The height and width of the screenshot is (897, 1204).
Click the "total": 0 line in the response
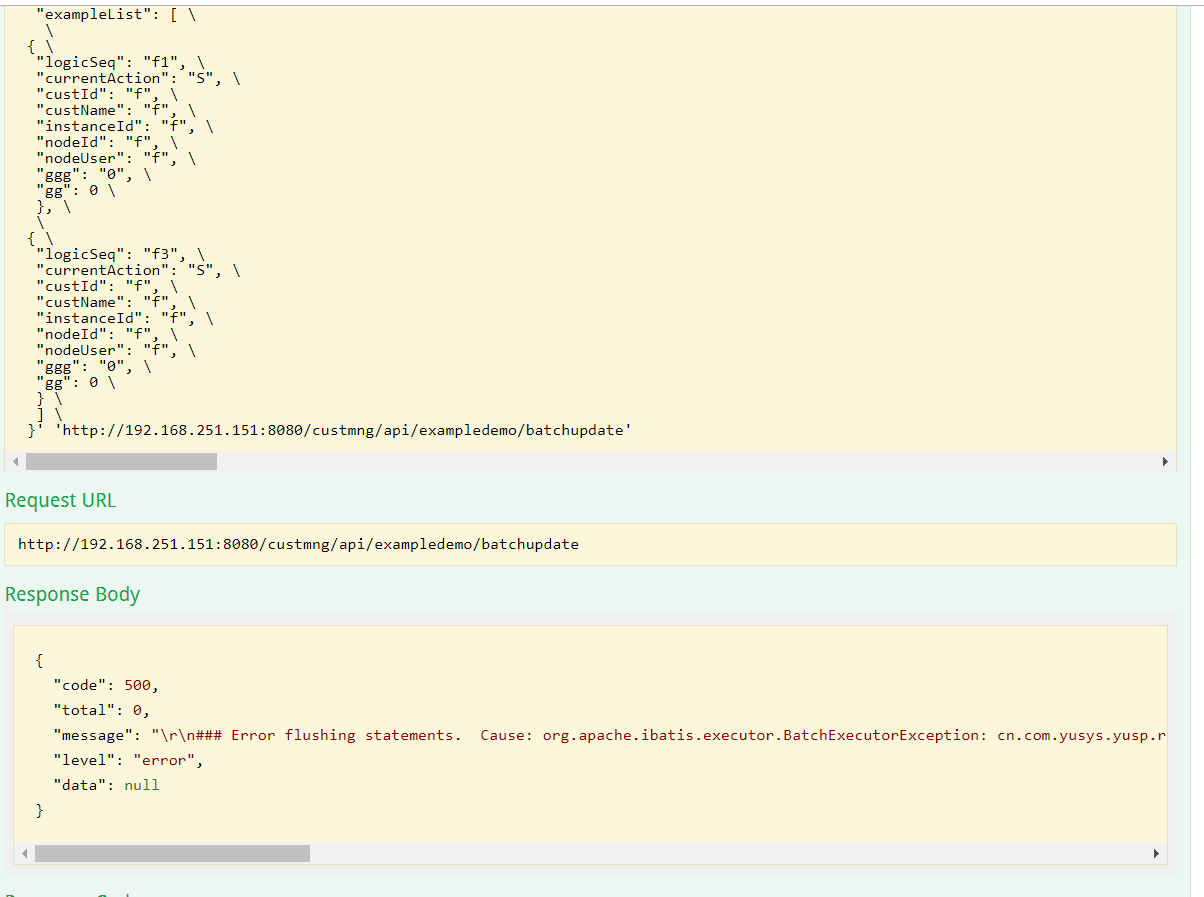(101, 710)
